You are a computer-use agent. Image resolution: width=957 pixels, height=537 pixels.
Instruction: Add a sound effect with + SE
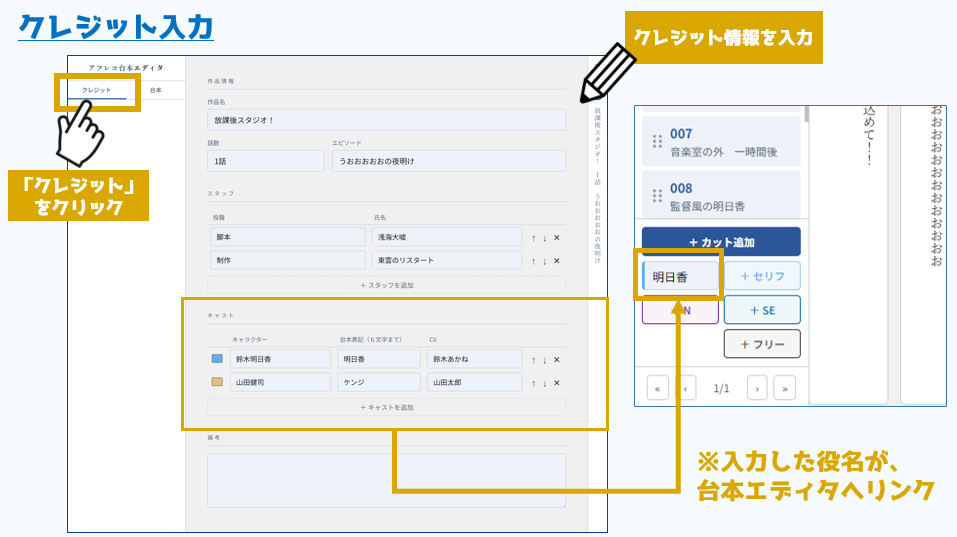click(761, 310)
